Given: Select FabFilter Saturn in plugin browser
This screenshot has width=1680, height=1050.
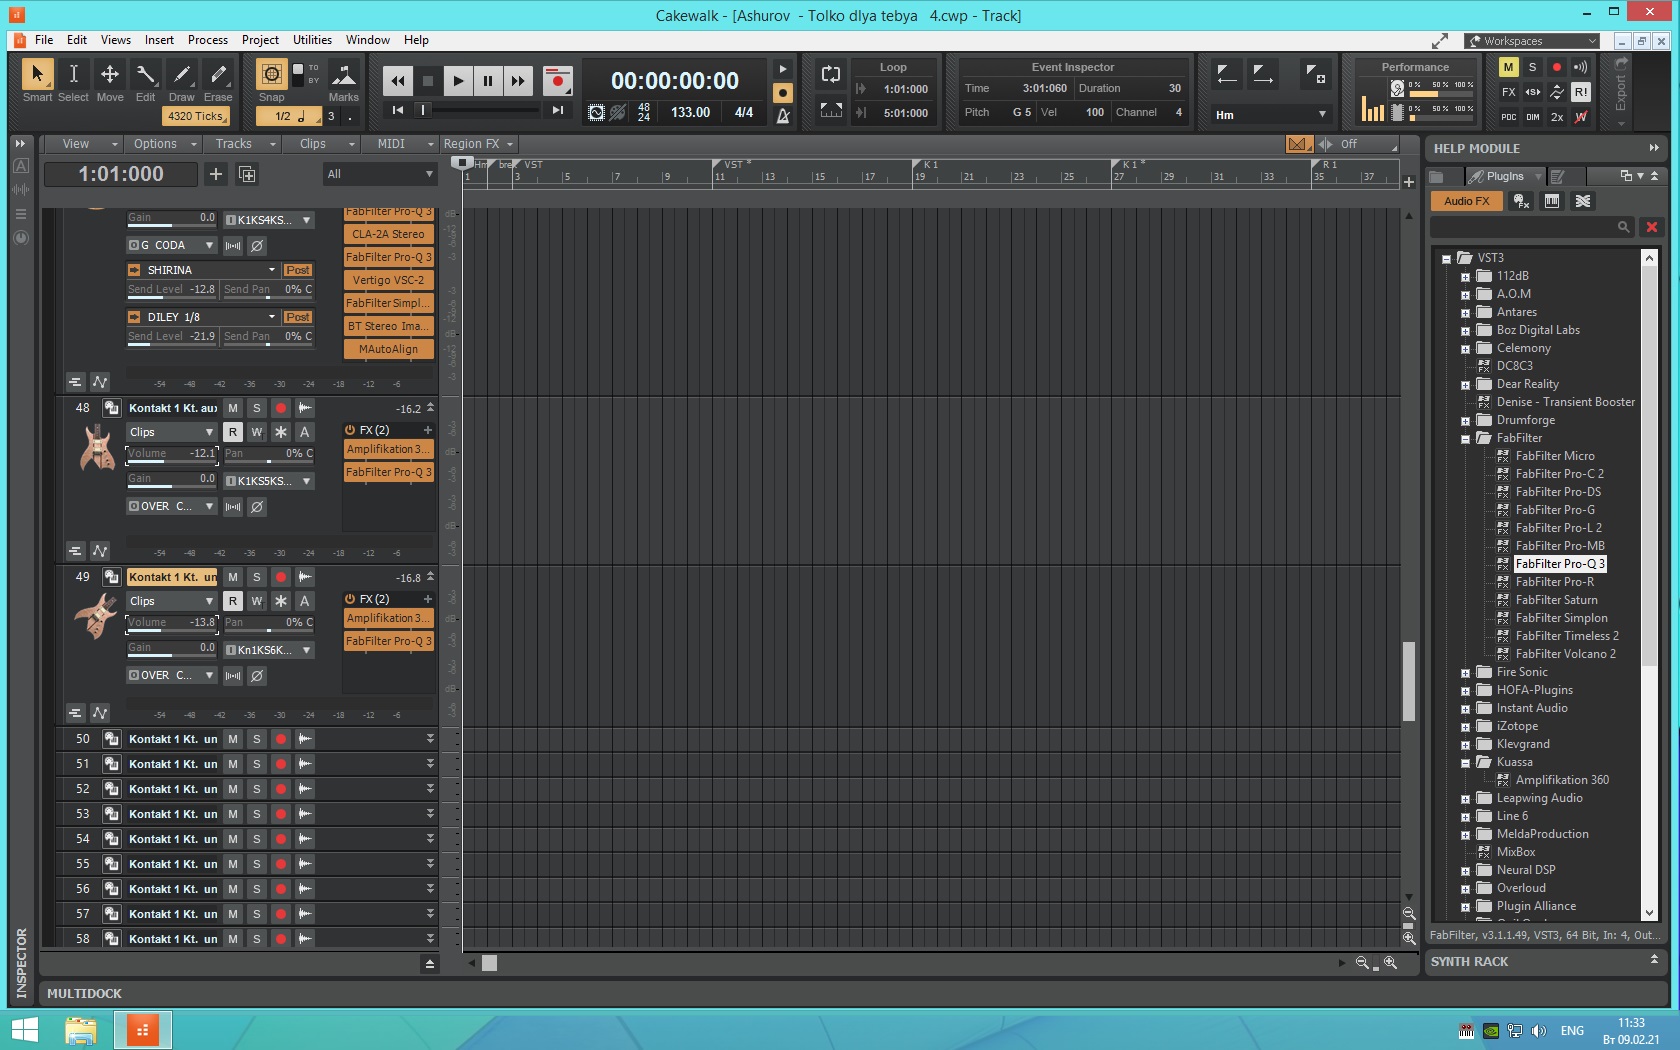Looking at the screenshot, I should 1556,600.
